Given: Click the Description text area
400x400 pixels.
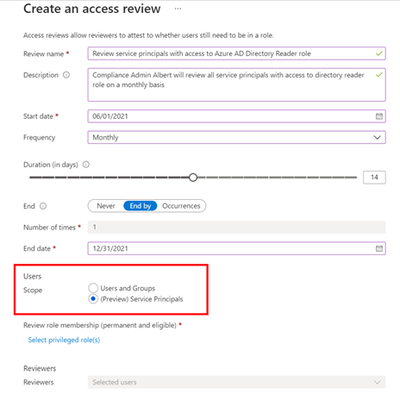Looking at the screenshot, I should pos(237,85).
